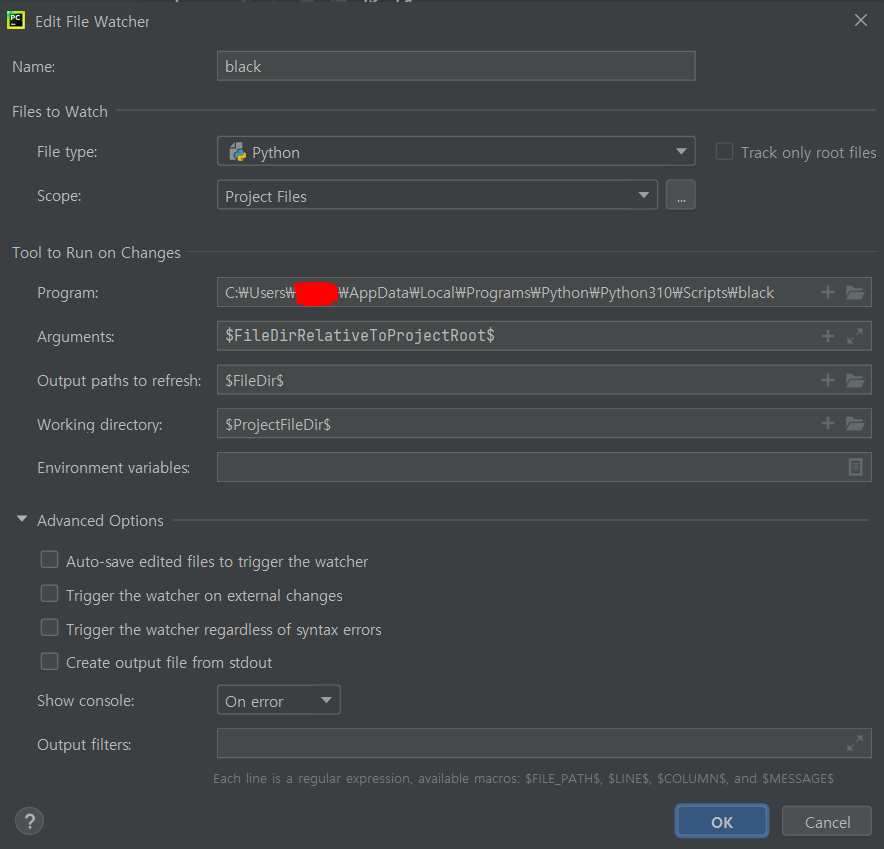Expand the Output filters editor
Screen dimensions: 884x849
click(x=855, y=743)
